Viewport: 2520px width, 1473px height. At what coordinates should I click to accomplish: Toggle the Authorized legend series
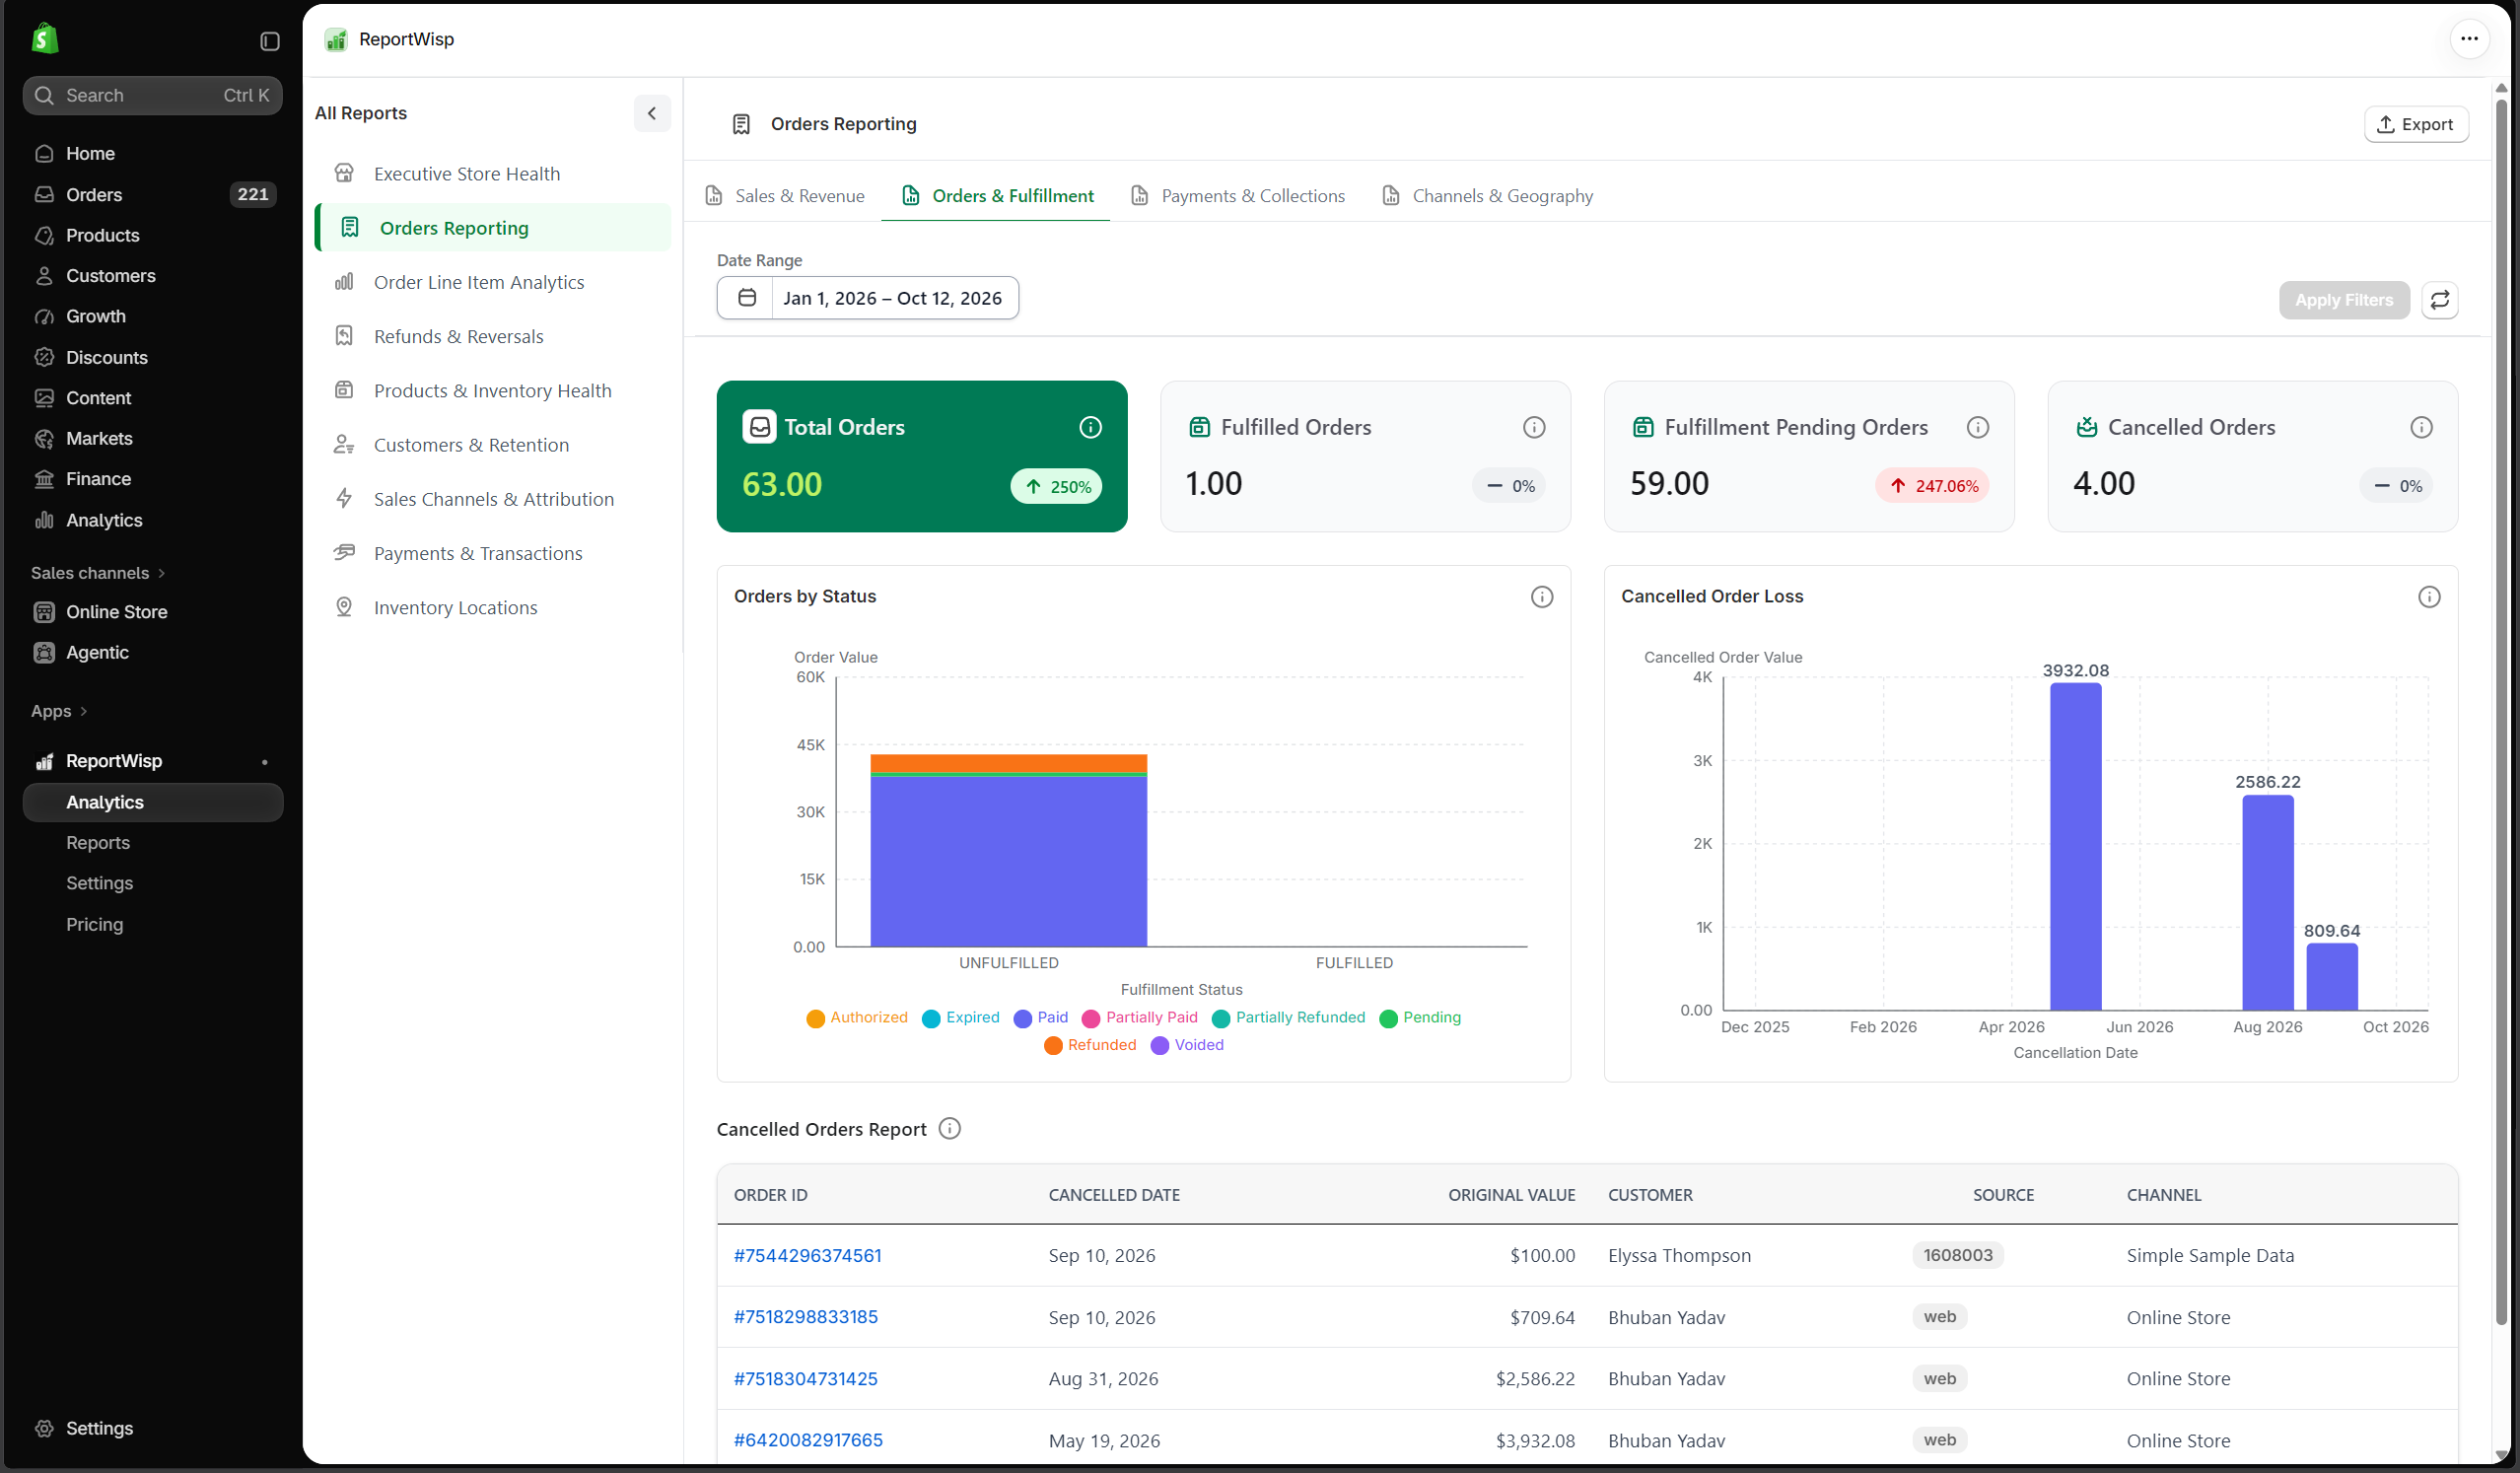click(x=857, y=1017)
